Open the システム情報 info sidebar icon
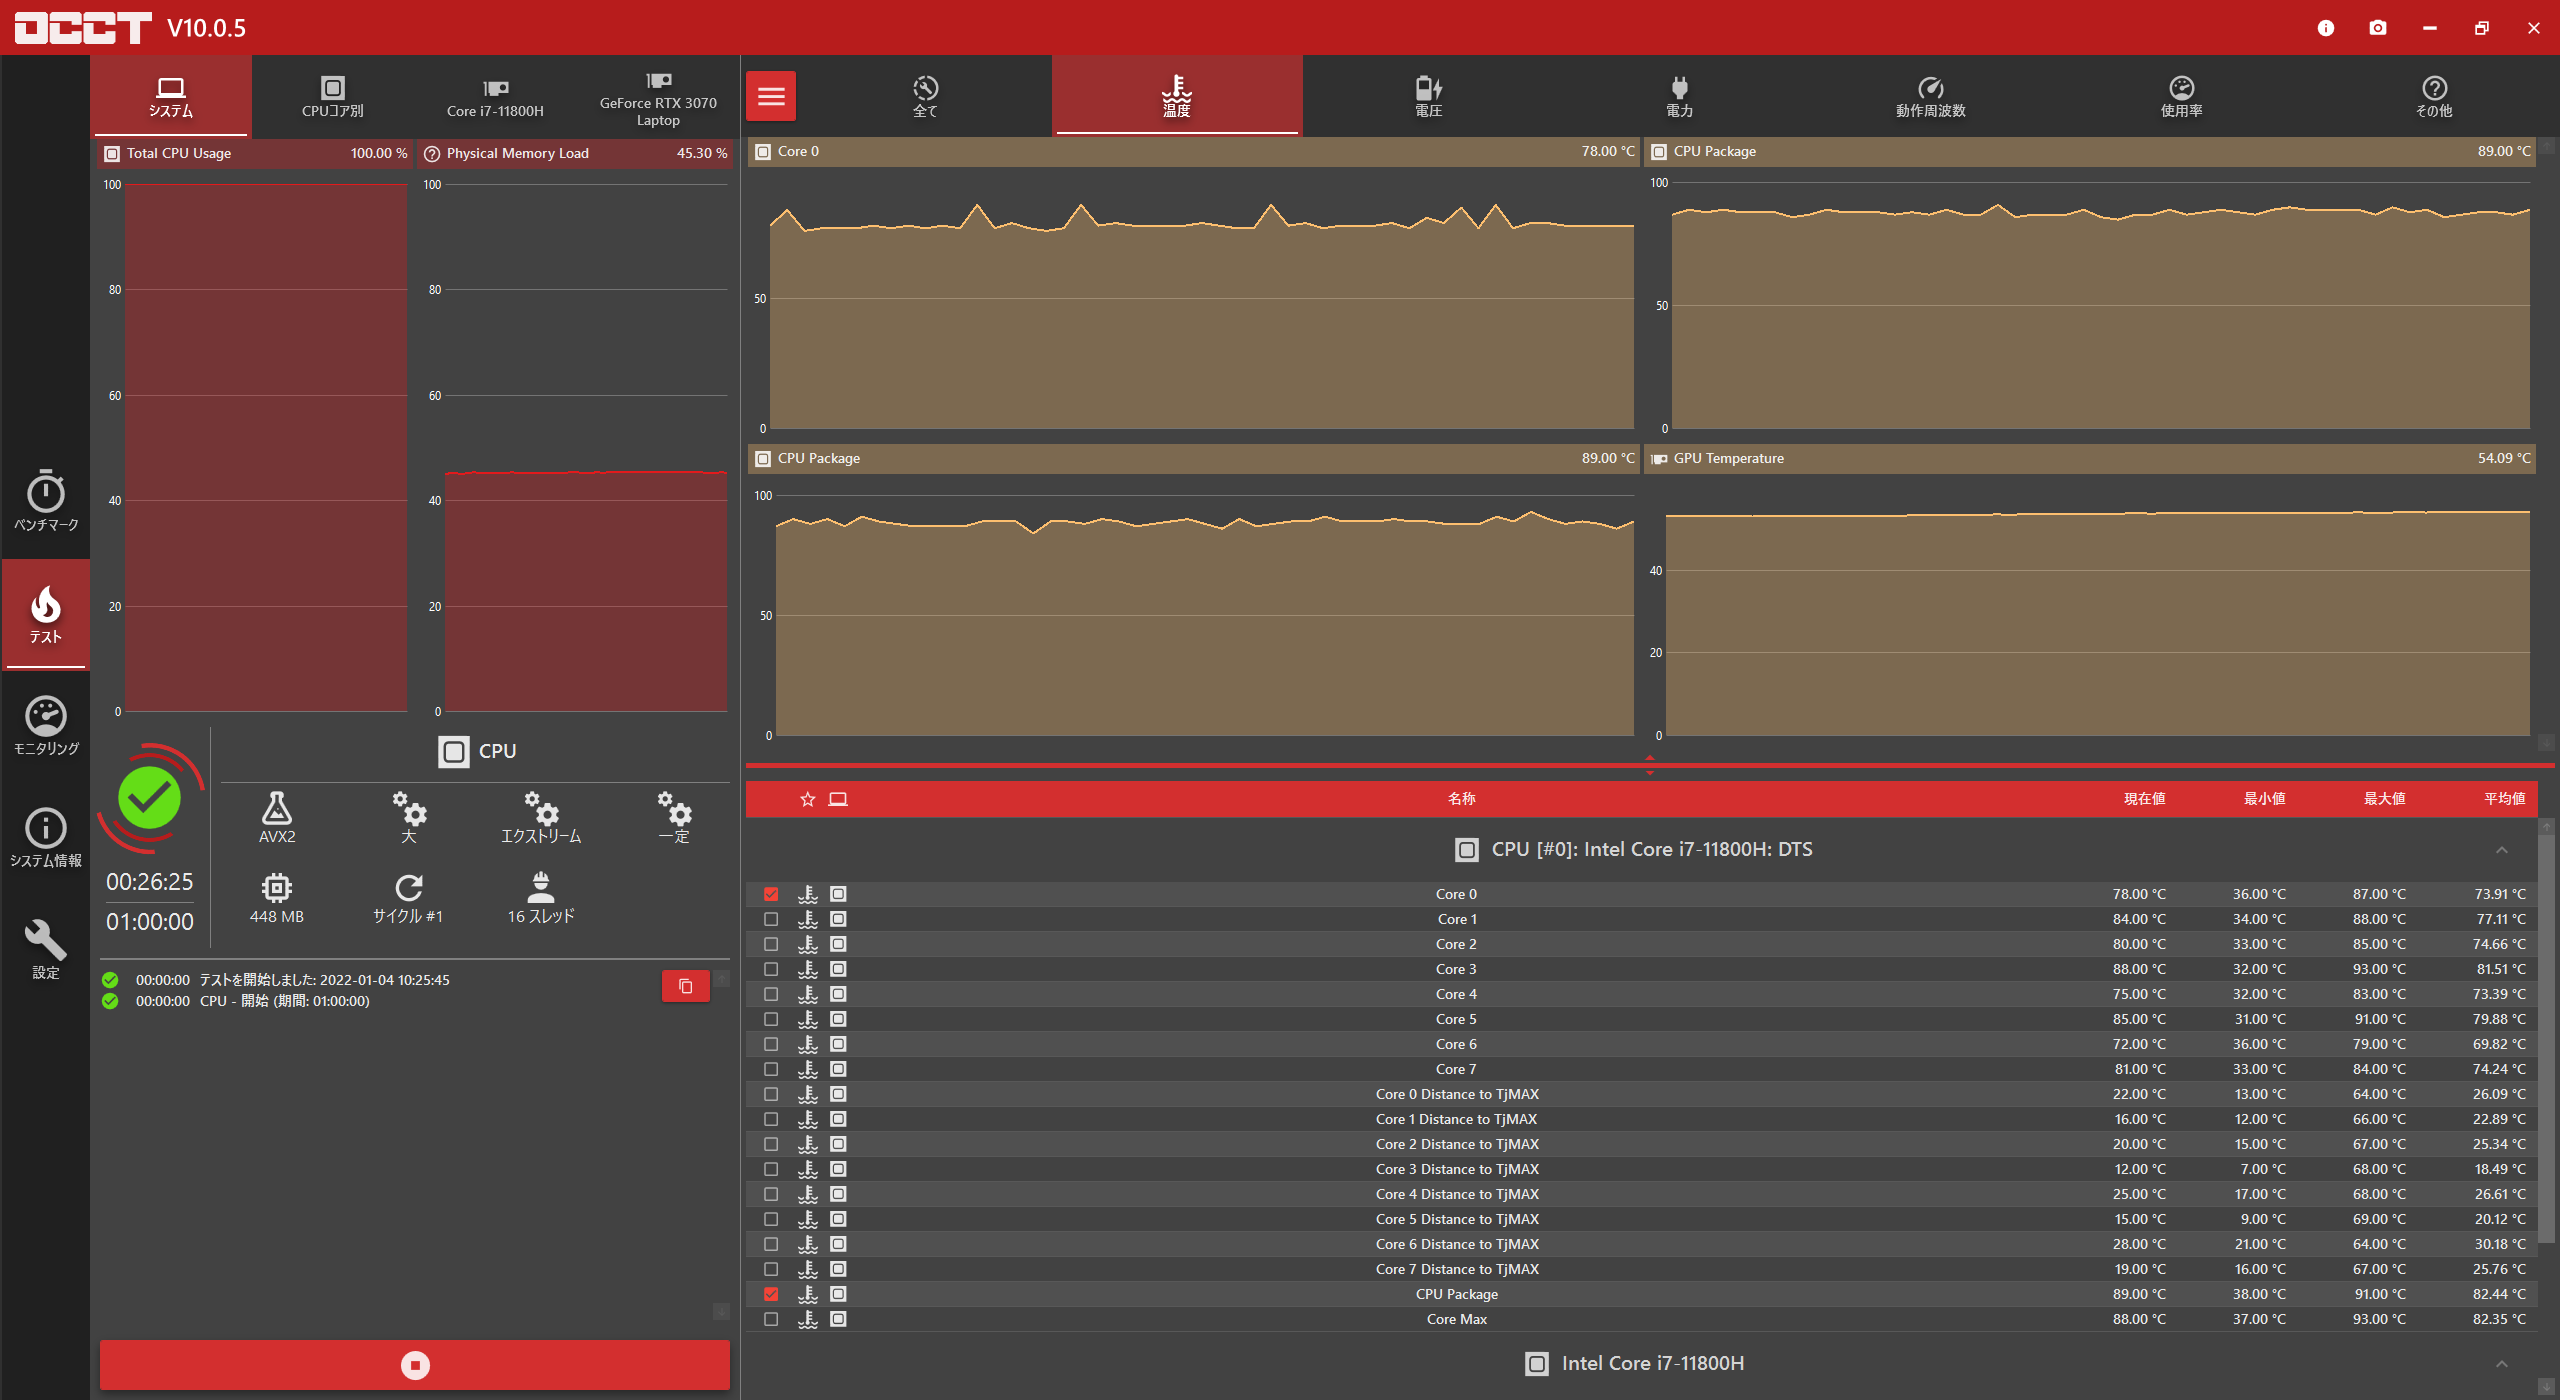 click(x=46, y=838)
